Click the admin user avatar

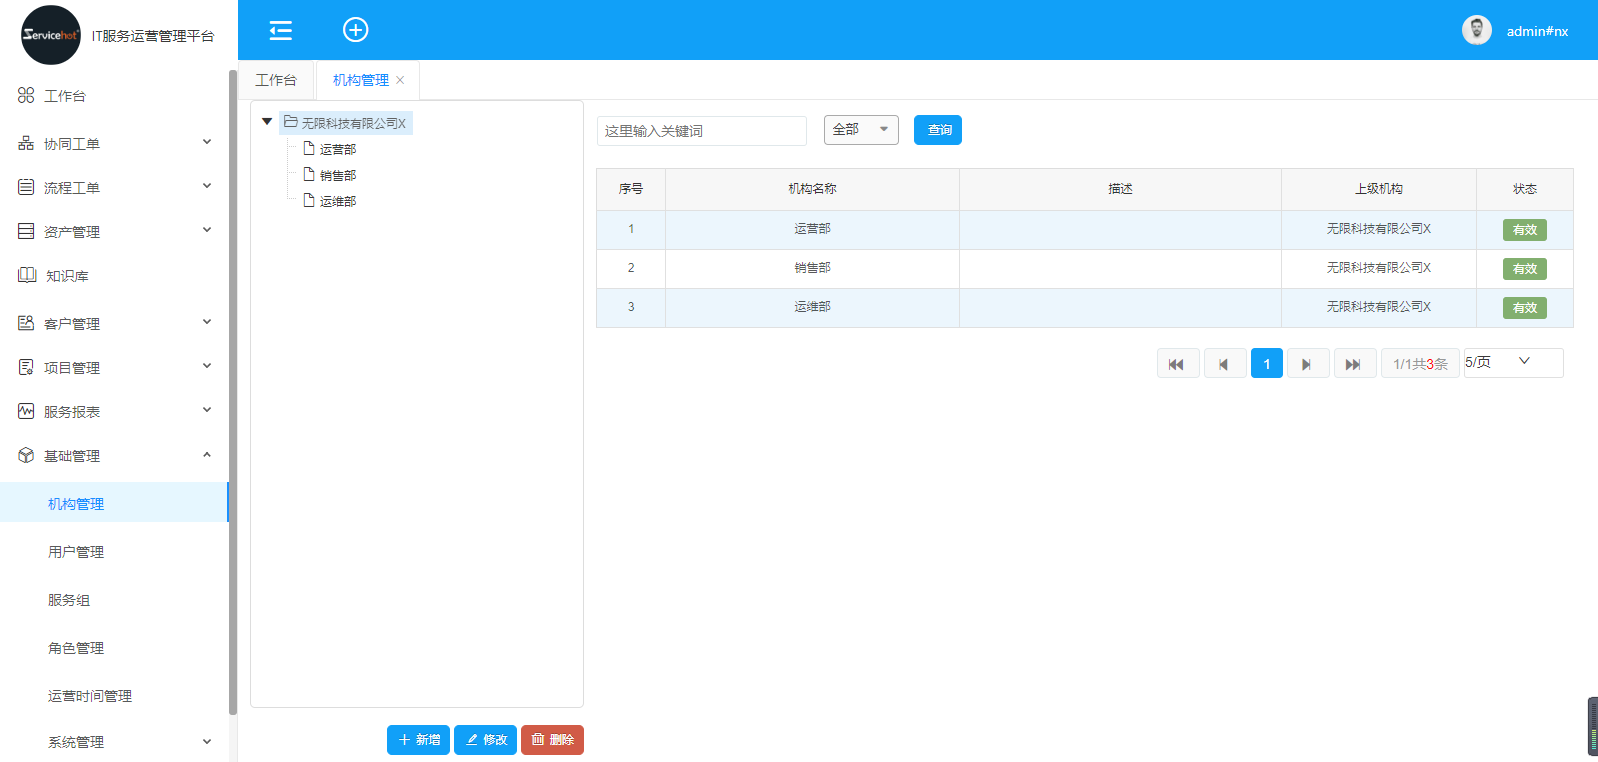(1476, 30)
